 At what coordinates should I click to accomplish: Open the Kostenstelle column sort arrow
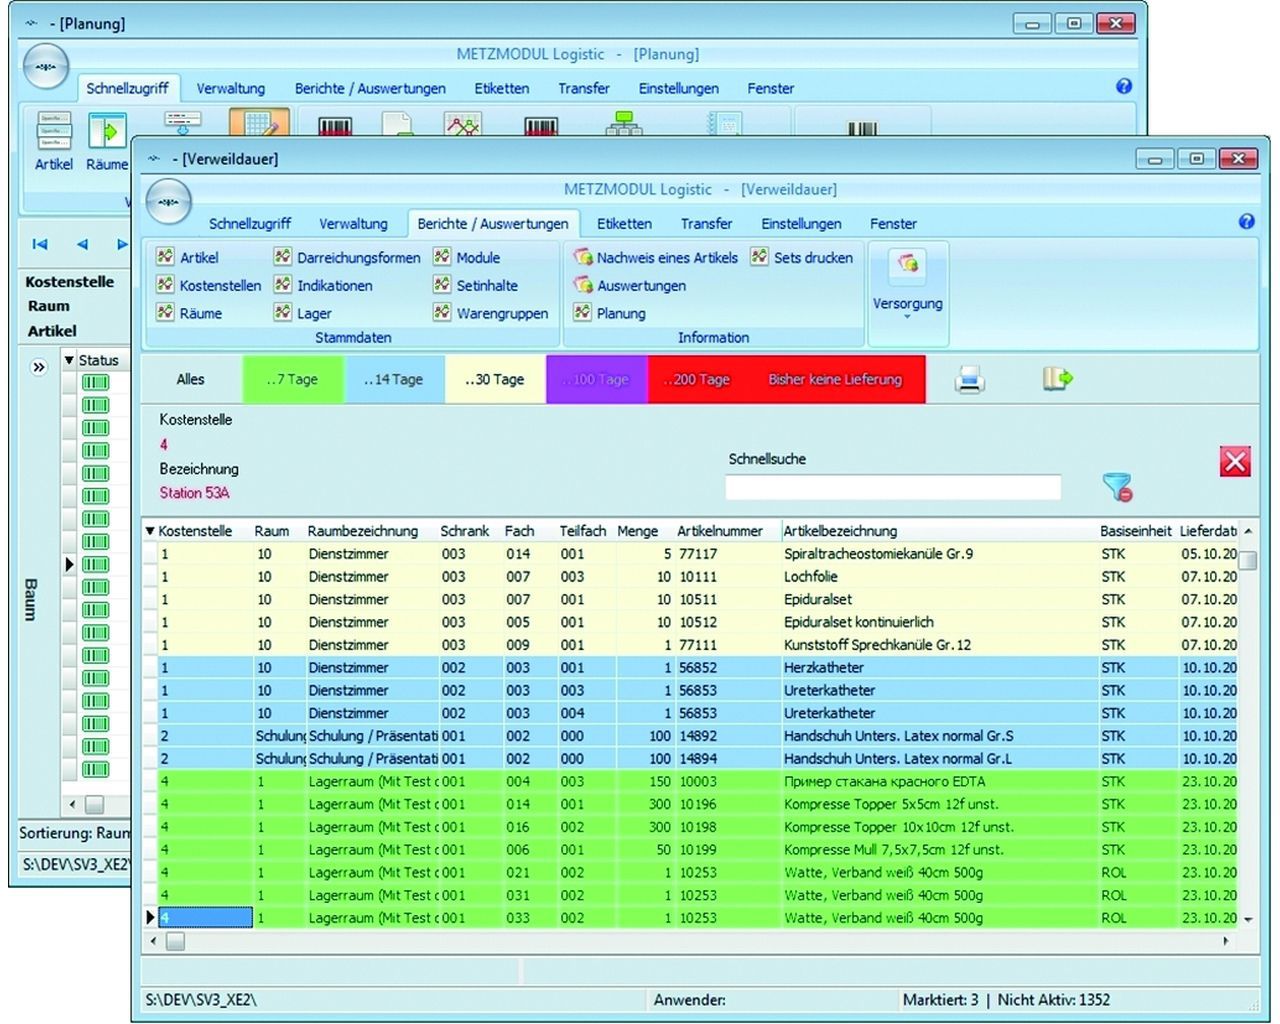150,531
